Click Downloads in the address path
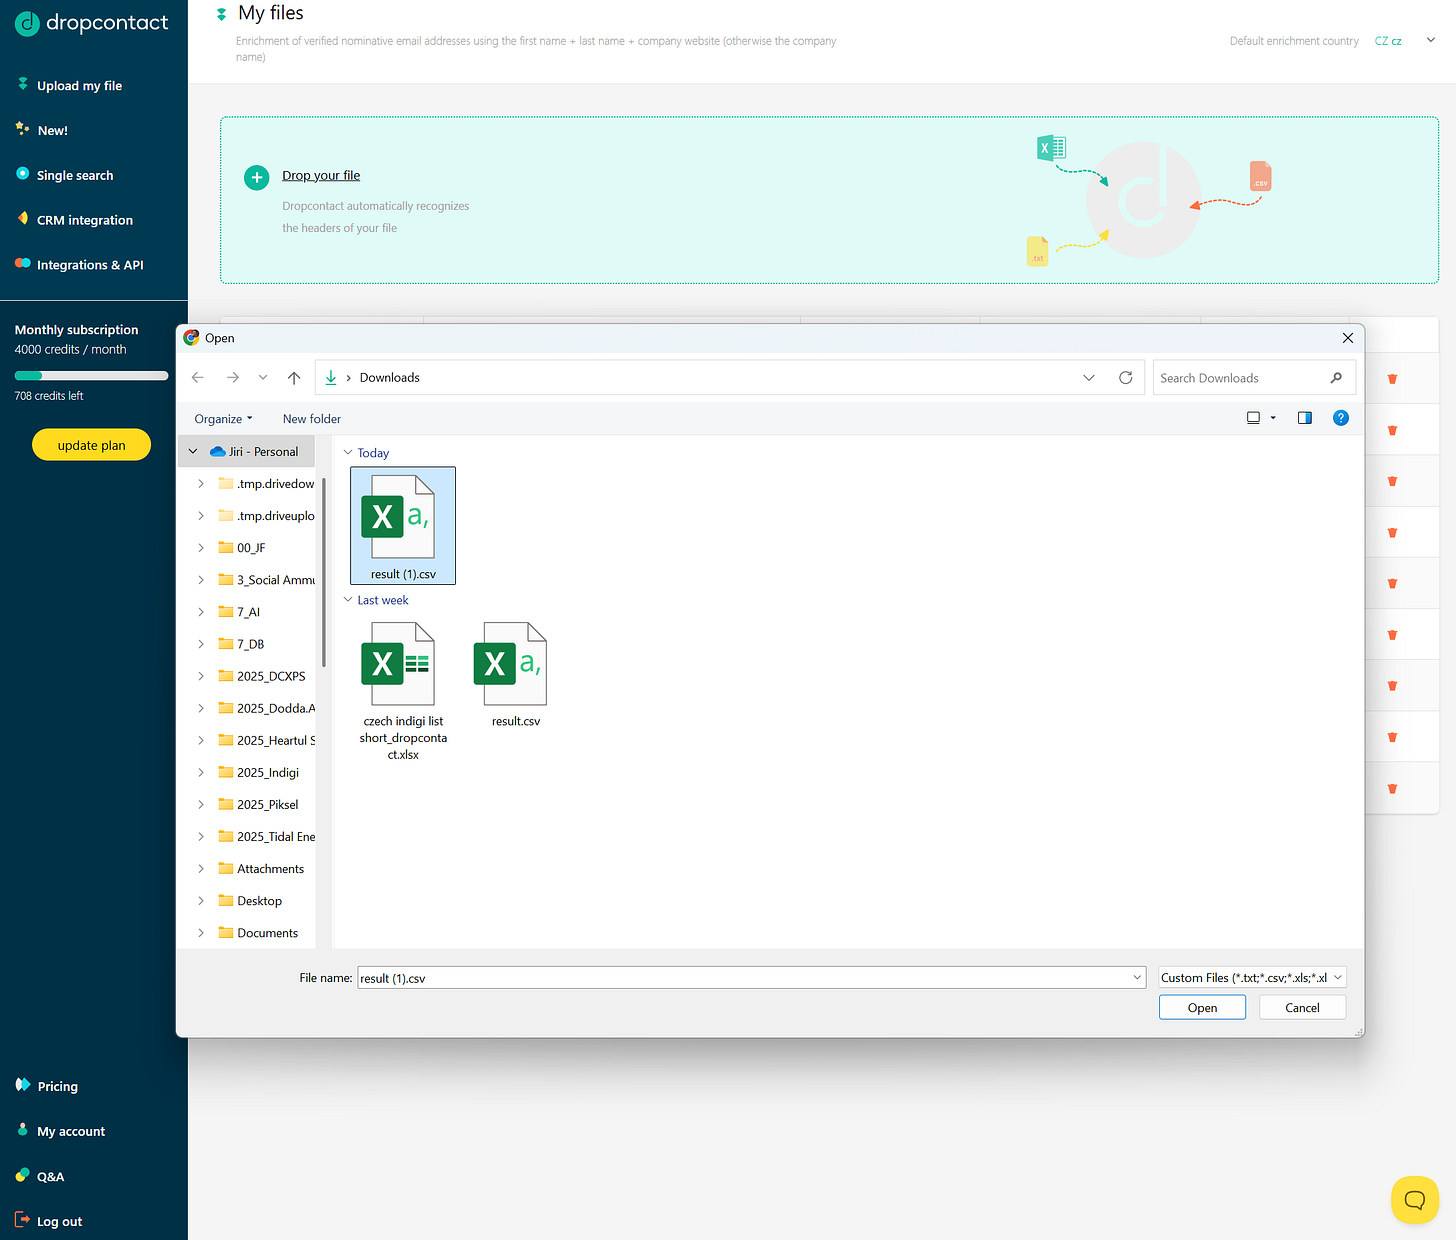The image size is (1456, 1240). (389, 377)
